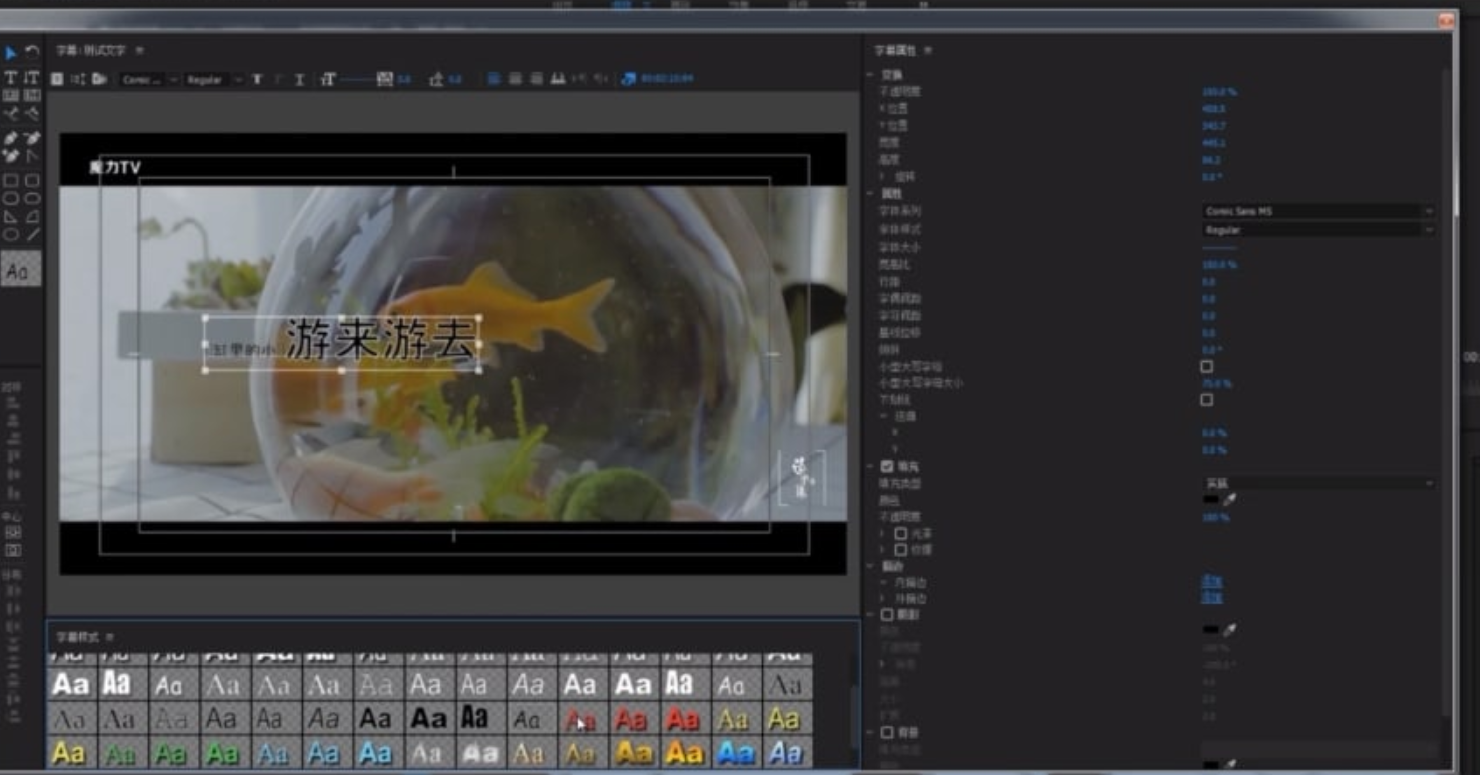This screenshot has width=1480, height=775.
Task: Select the Pen tool
Action: tap(11, 138)
